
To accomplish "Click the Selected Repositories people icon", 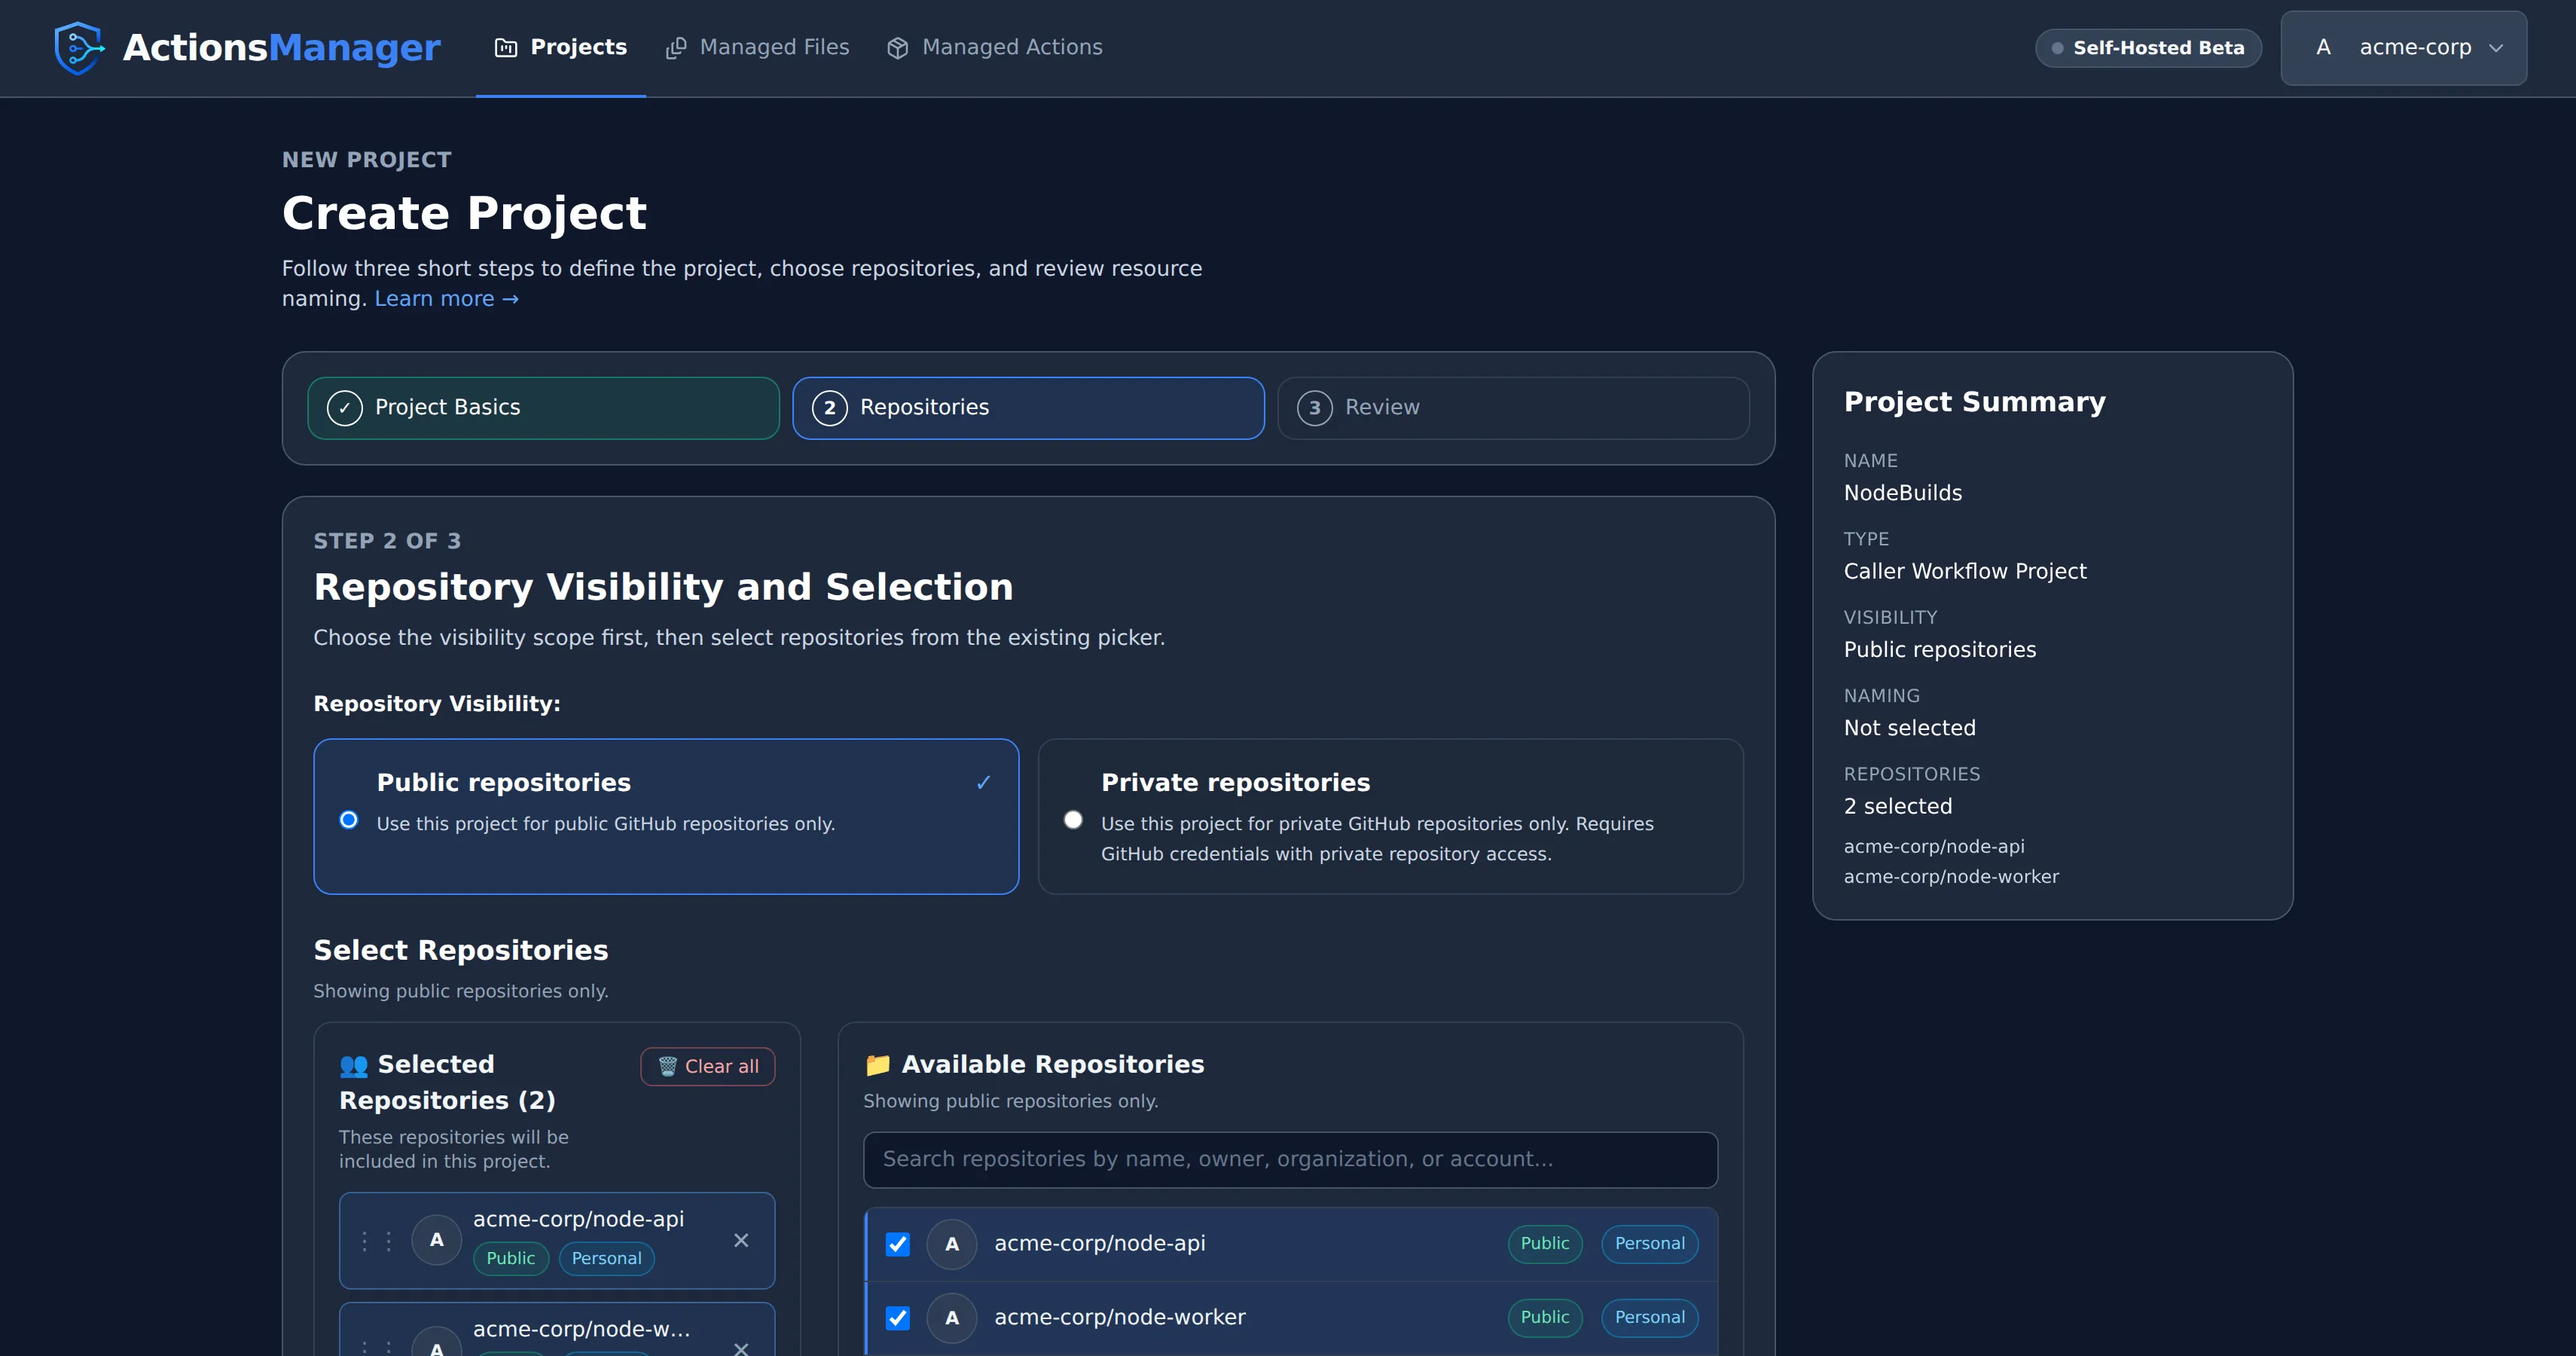I will pyautogui.click(x=353, y=1066).
